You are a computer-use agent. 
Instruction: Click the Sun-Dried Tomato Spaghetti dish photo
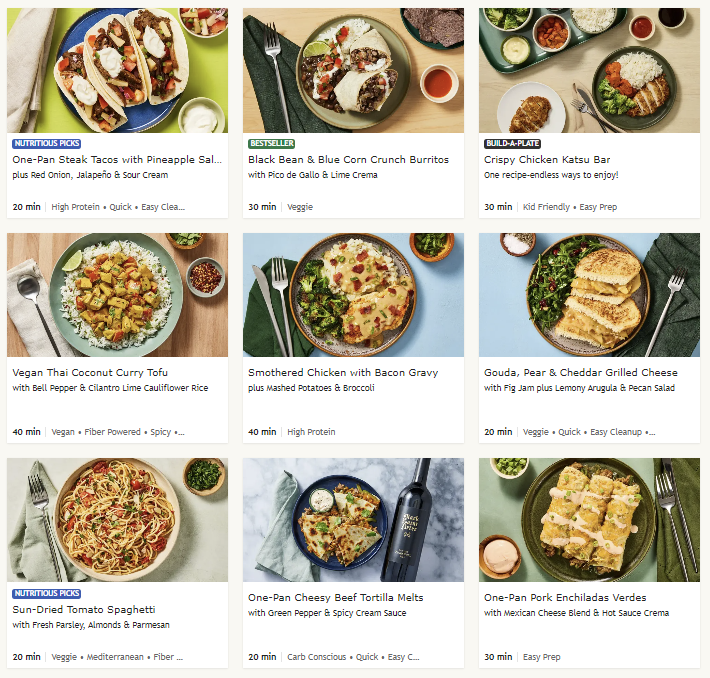(117, 520)
